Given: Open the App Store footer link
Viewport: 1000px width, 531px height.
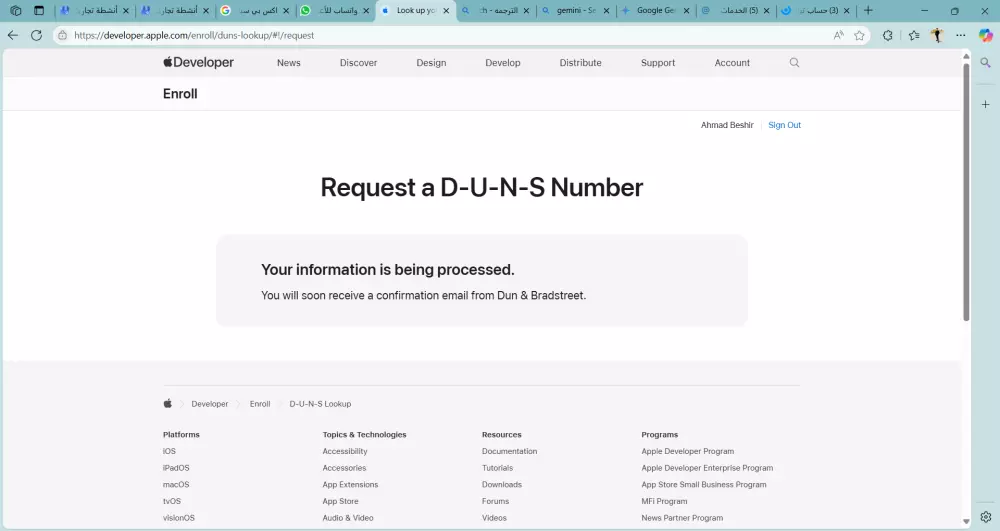Looking at the screenshot, I should (341, 500).
